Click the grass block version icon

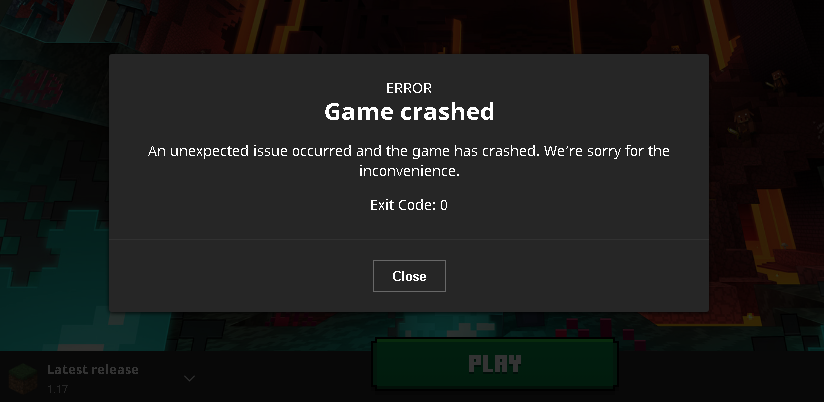[x=23, y=378]
